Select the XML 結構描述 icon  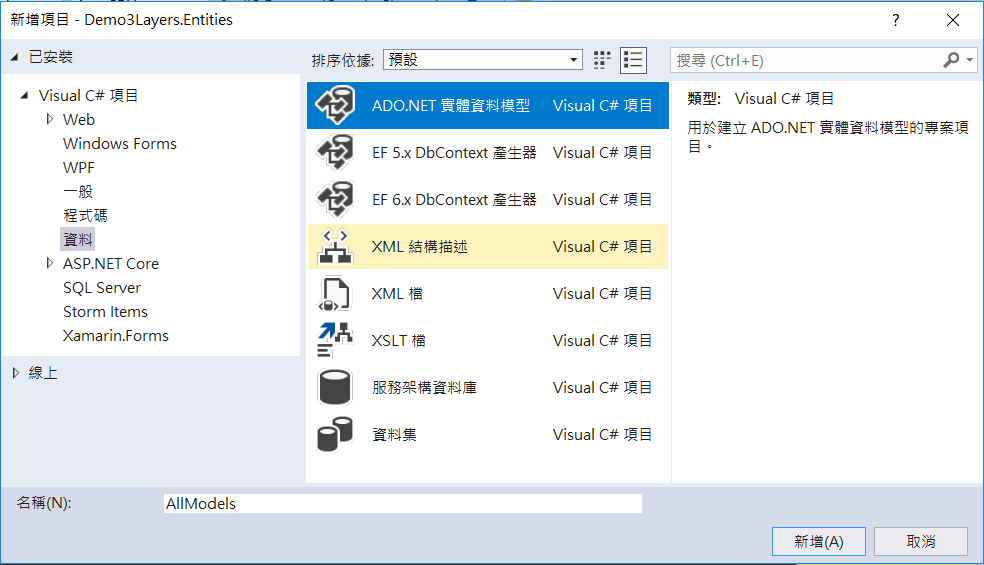(x=335, y=246)
